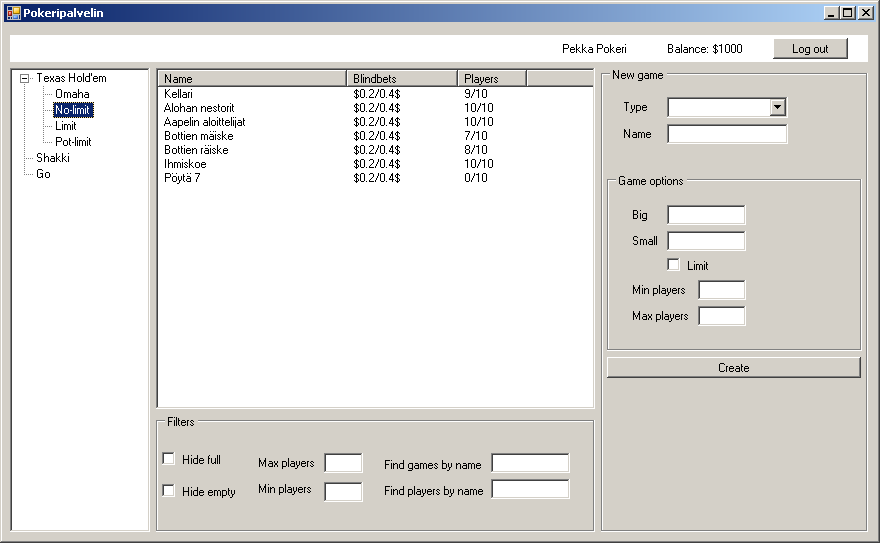Select the Bottien mäiske table row
The image size is (880, 543).
[x=375, y=136]
